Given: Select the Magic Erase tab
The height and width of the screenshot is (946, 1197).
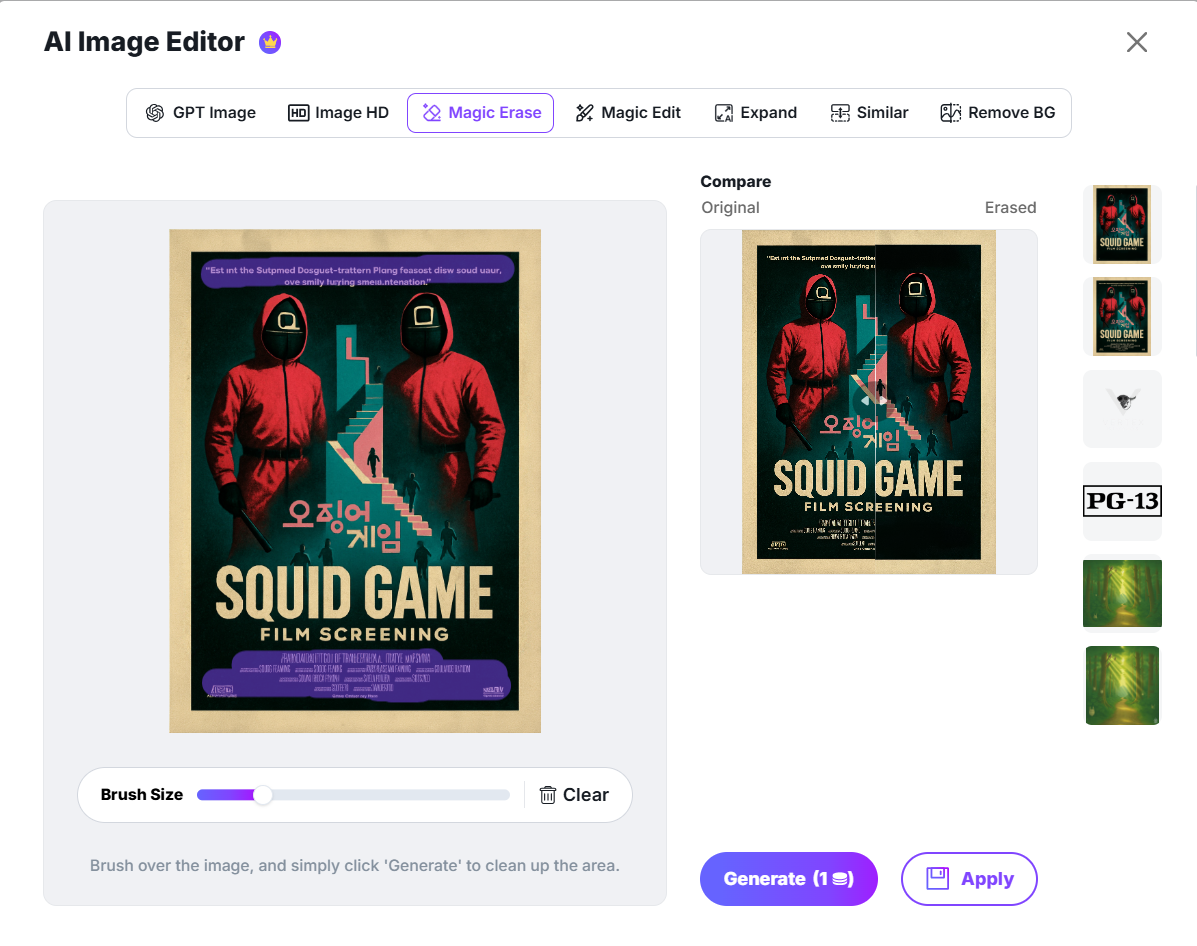Looking at the screenshot, I should click(x=481, y=113).
